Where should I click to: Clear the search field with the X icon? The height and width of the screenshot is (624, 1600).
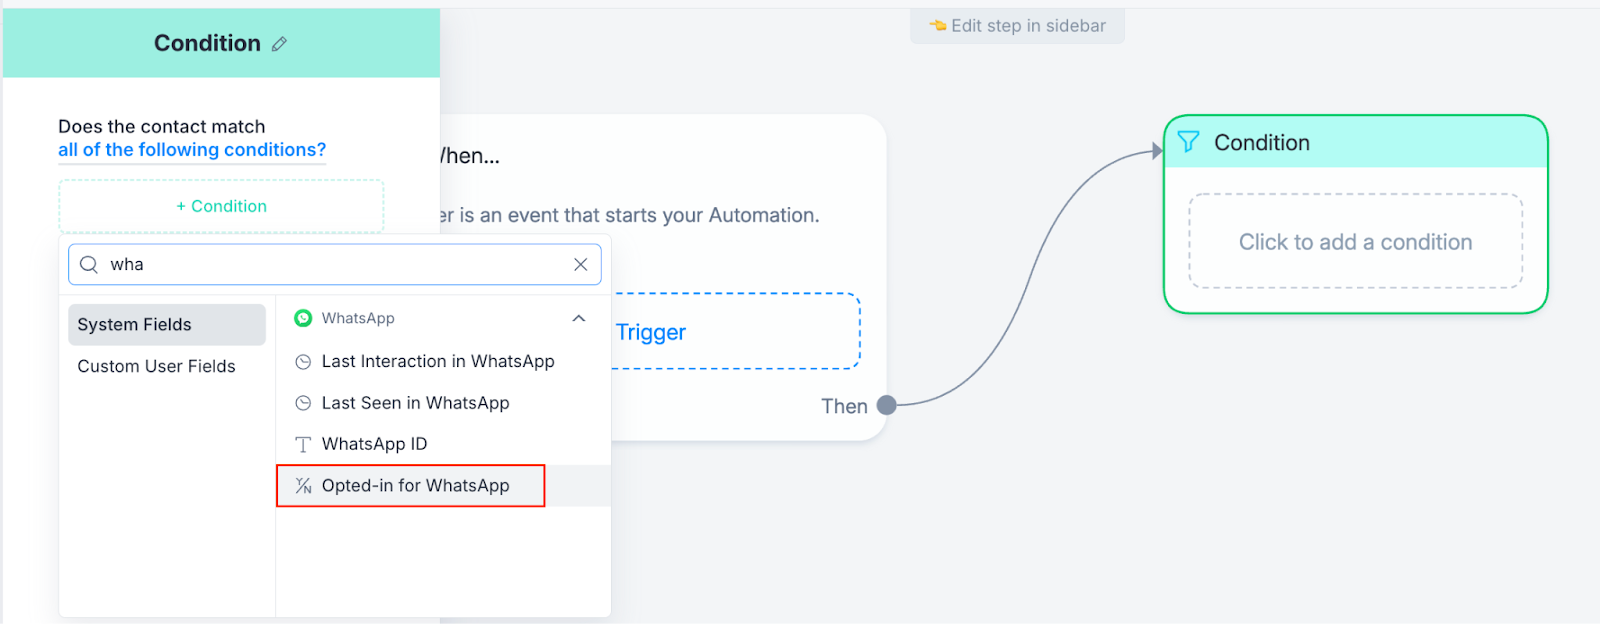(x=580, y=265)
